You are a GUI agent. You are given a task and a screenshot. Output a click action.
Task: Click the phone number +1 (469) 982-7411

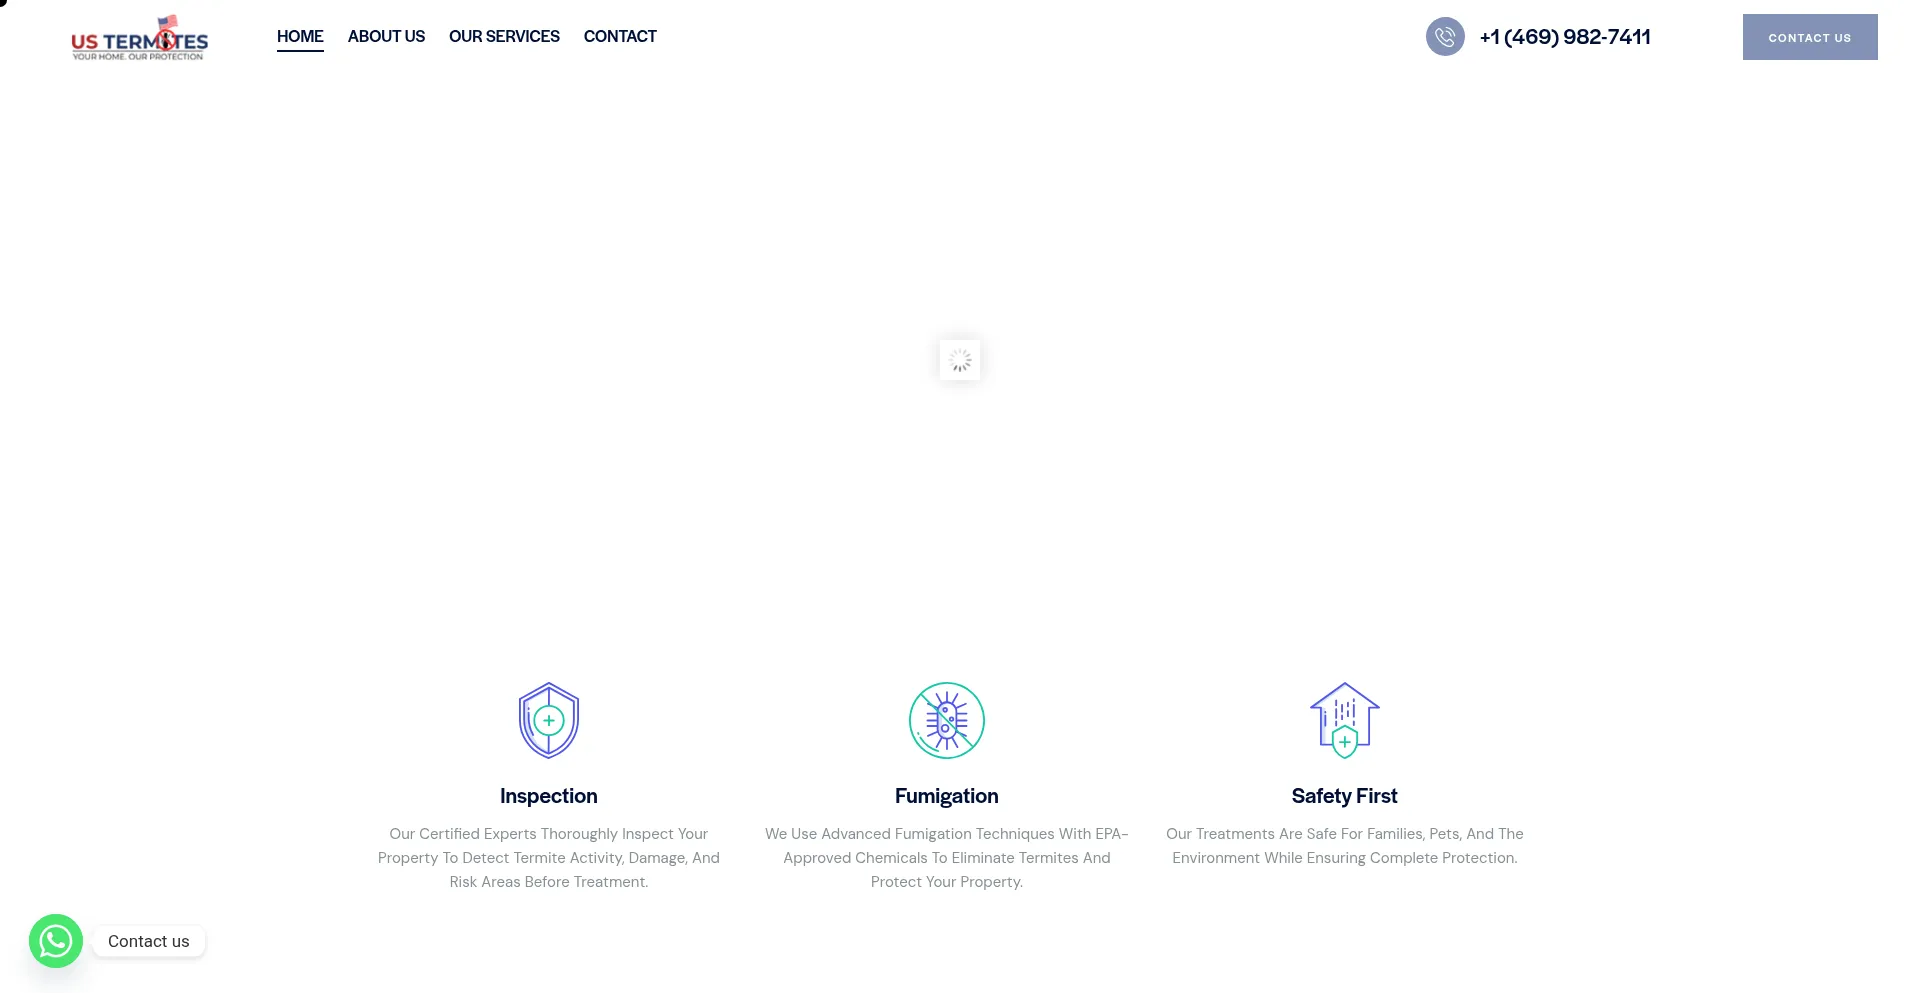click(1565, 37)
